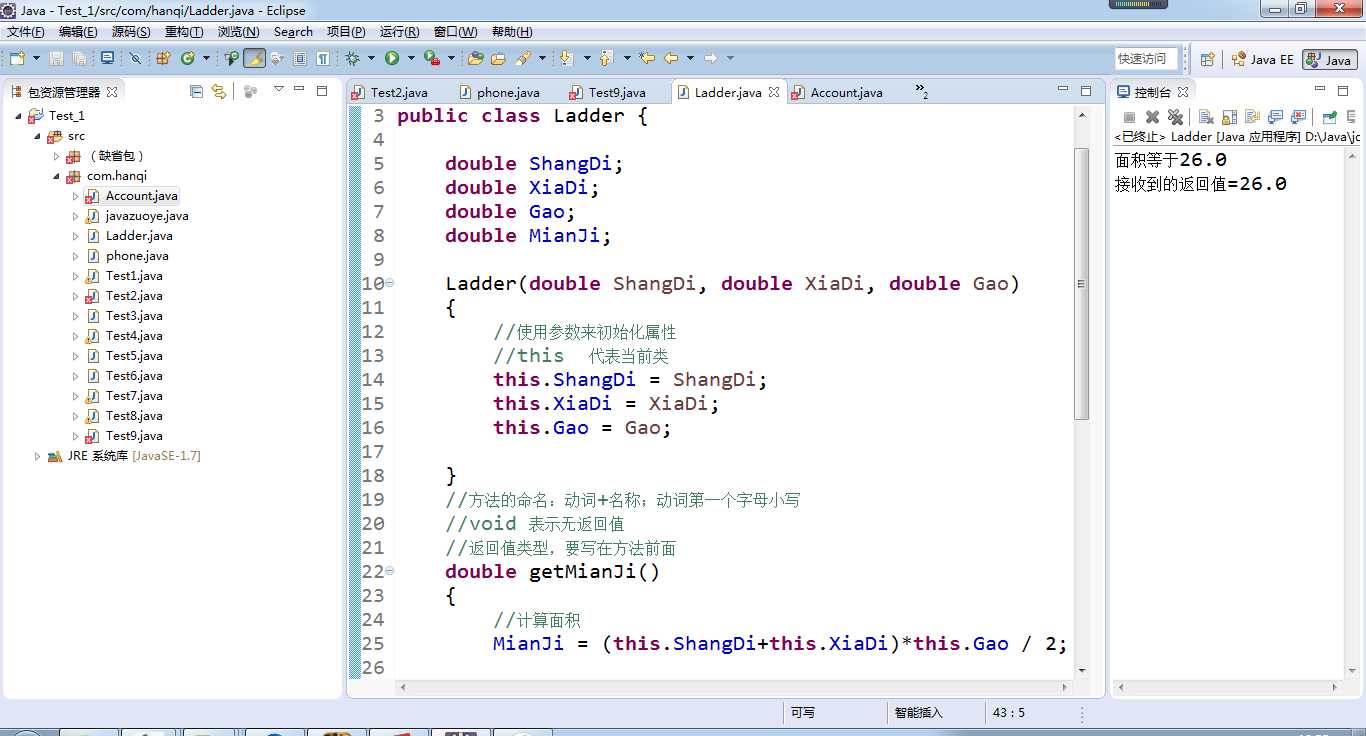Open External Tools dropdown arrow
This screenshot has width=1366, height=736.
tap(451, 58)
